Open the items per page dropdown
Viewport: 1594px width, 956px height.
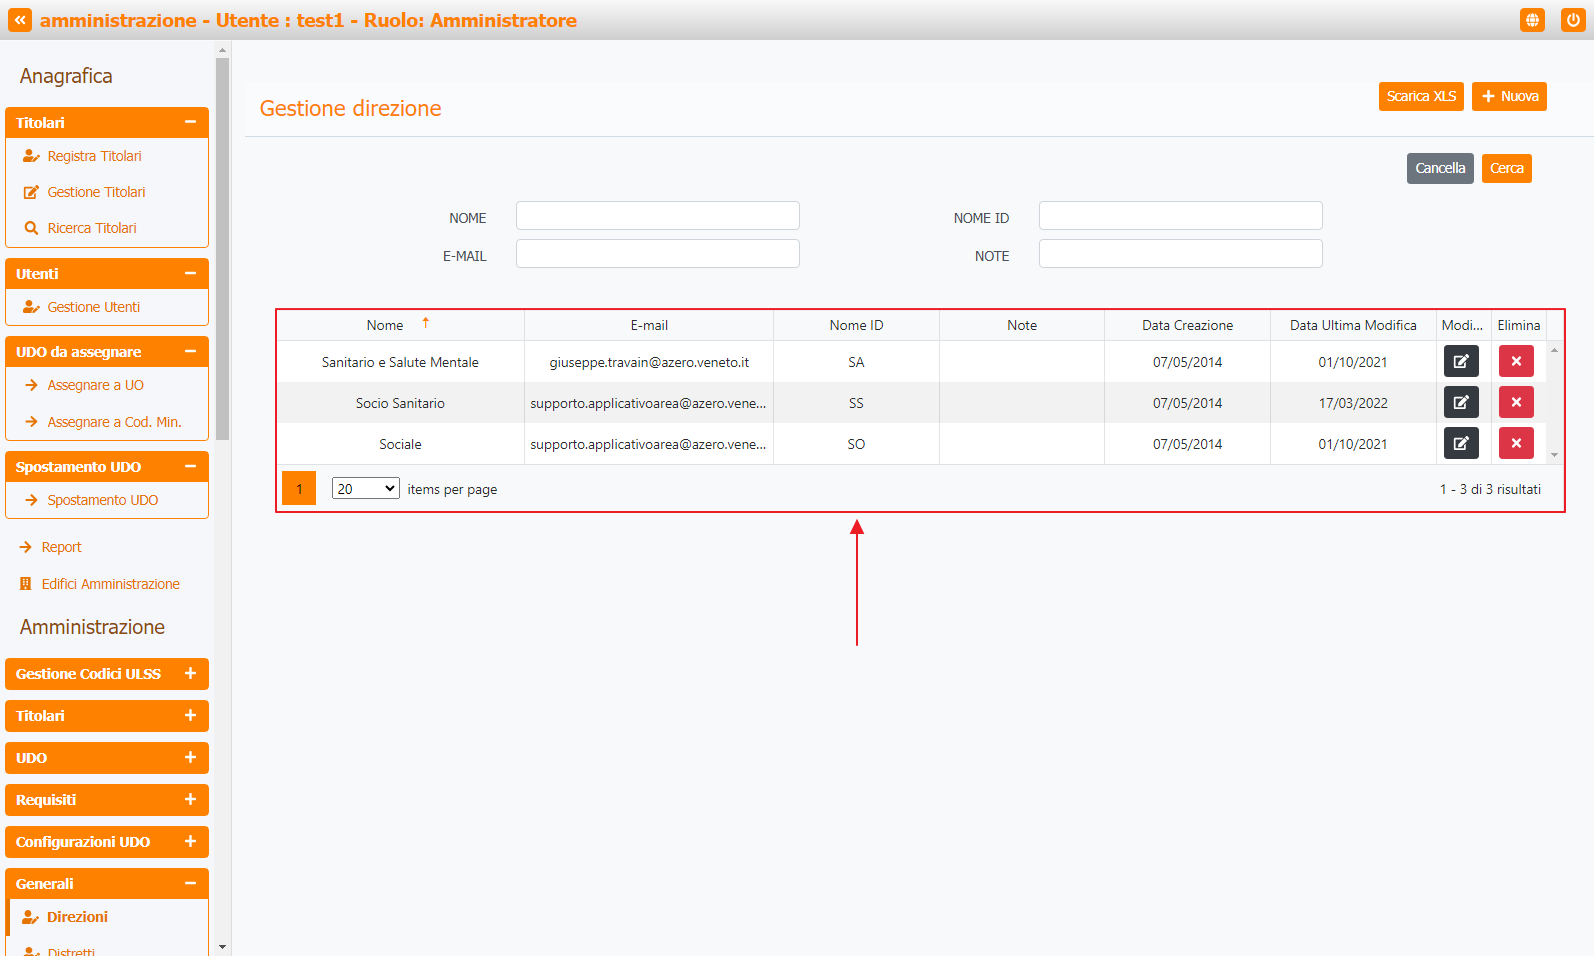365,489
